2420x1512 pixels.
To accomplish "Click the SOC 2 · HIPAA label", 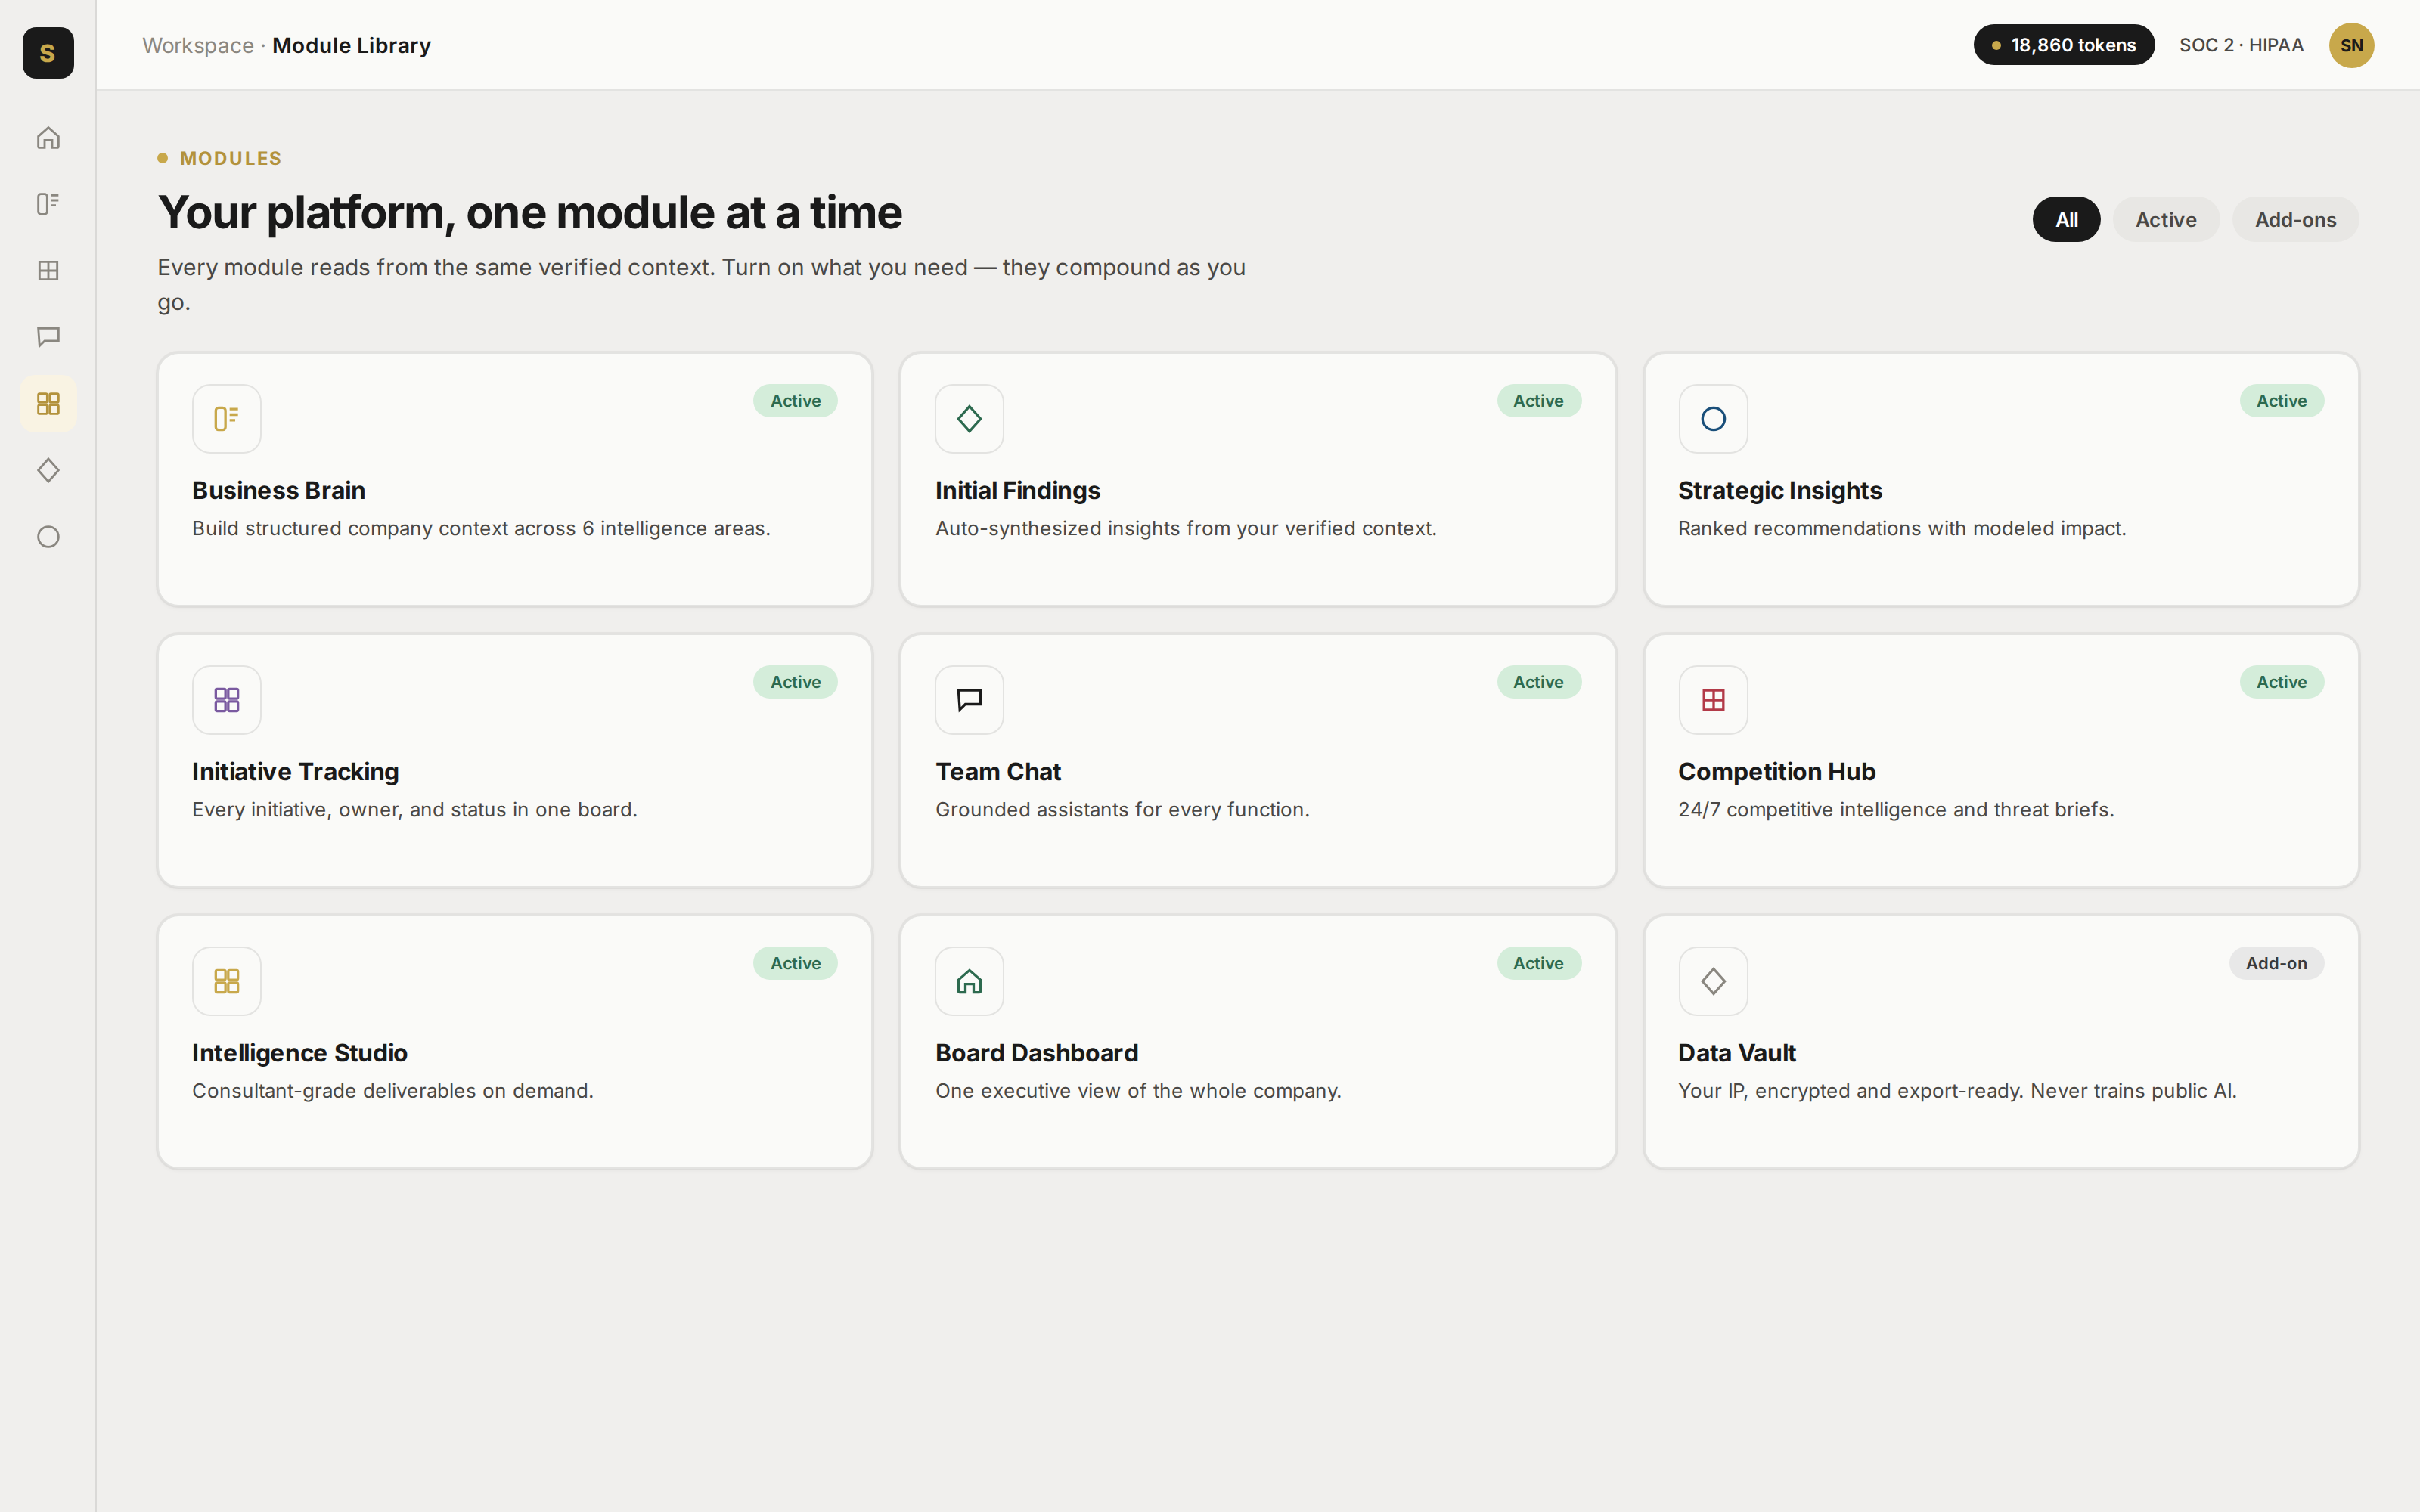I will pos(2241,45).
